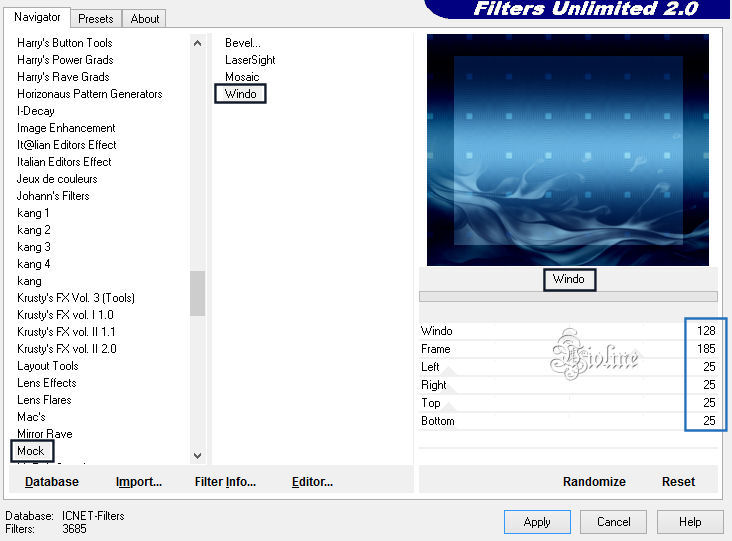
Task: Open the About tab
Action: point(145,19)
